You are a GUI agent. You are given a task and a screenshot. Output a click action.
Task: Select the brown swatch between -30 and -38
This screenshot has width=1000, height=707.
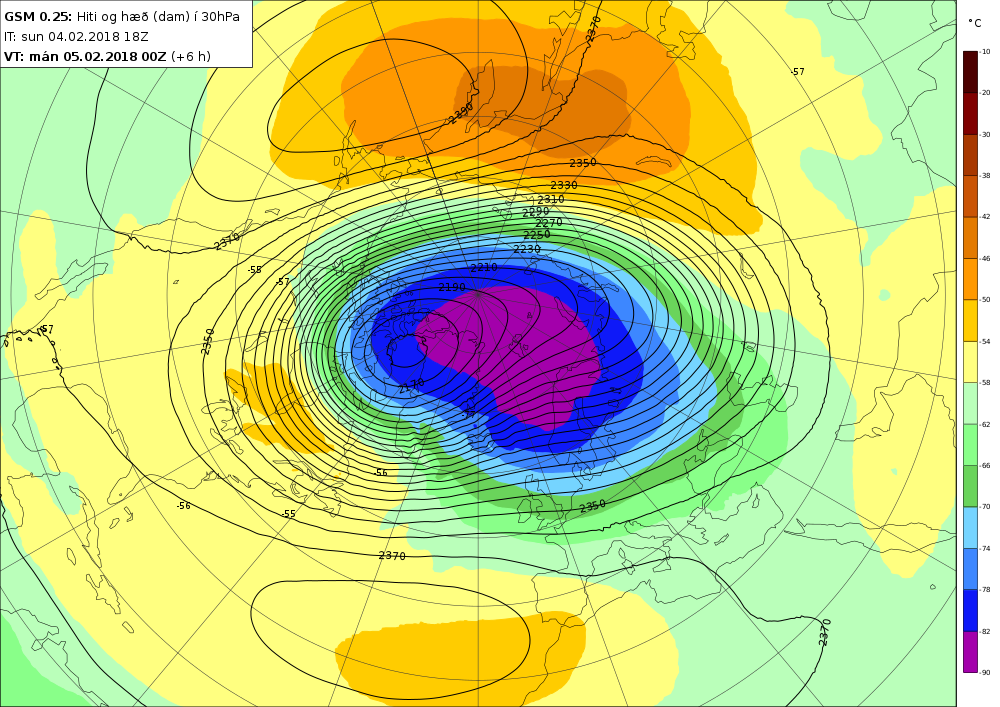970,156
